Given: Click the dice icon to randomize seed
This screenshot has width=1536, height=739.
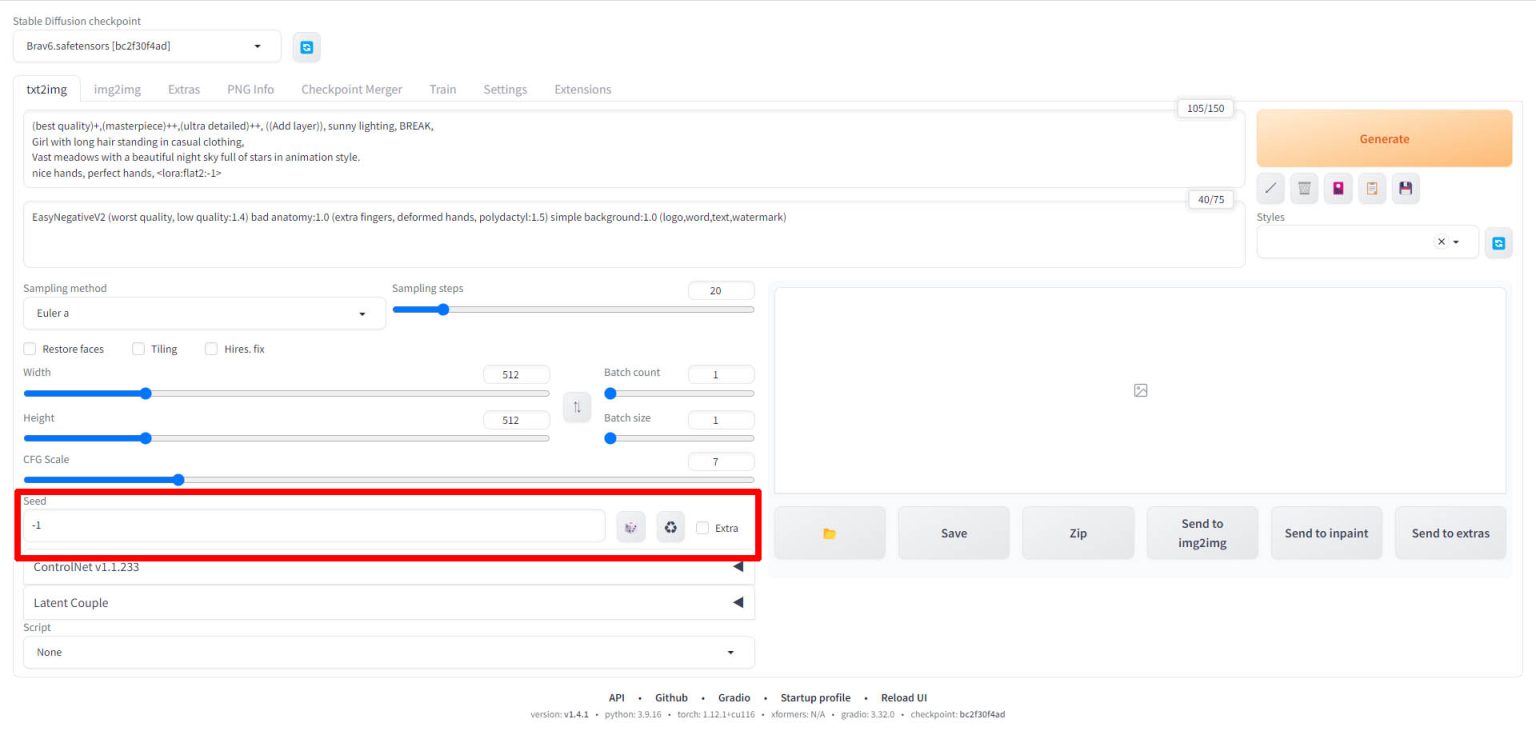Looking at the screenshot, I should click(631, 527).
